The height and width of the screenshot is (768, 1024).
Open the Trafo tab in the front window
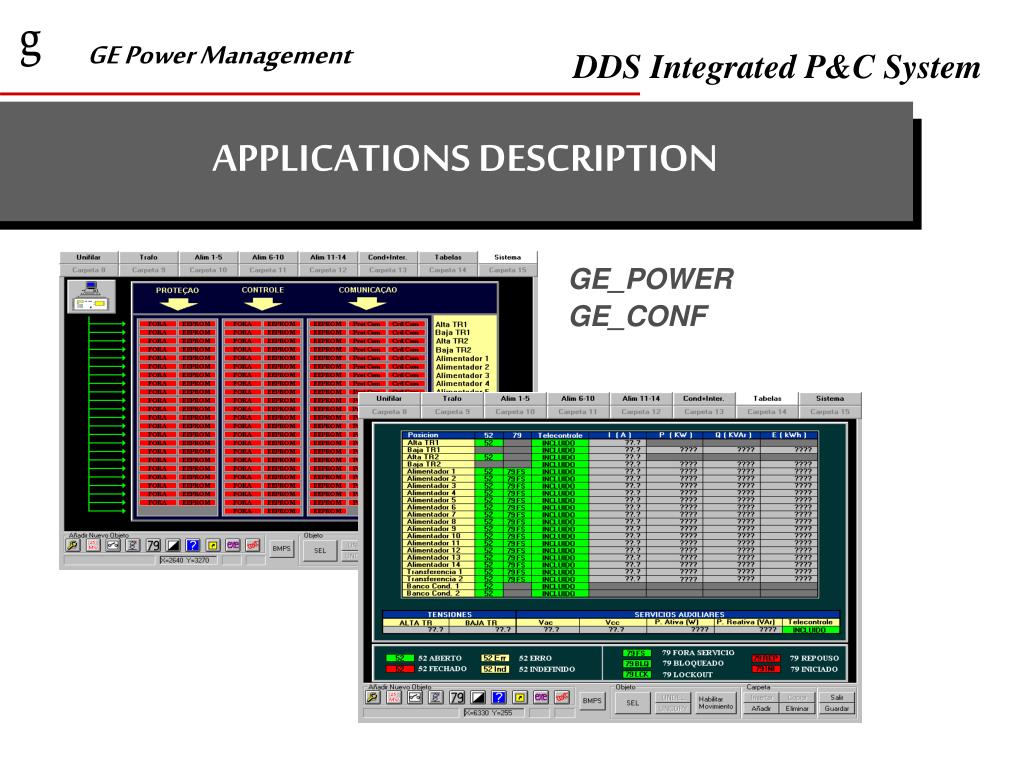click(x=452, y=398)
